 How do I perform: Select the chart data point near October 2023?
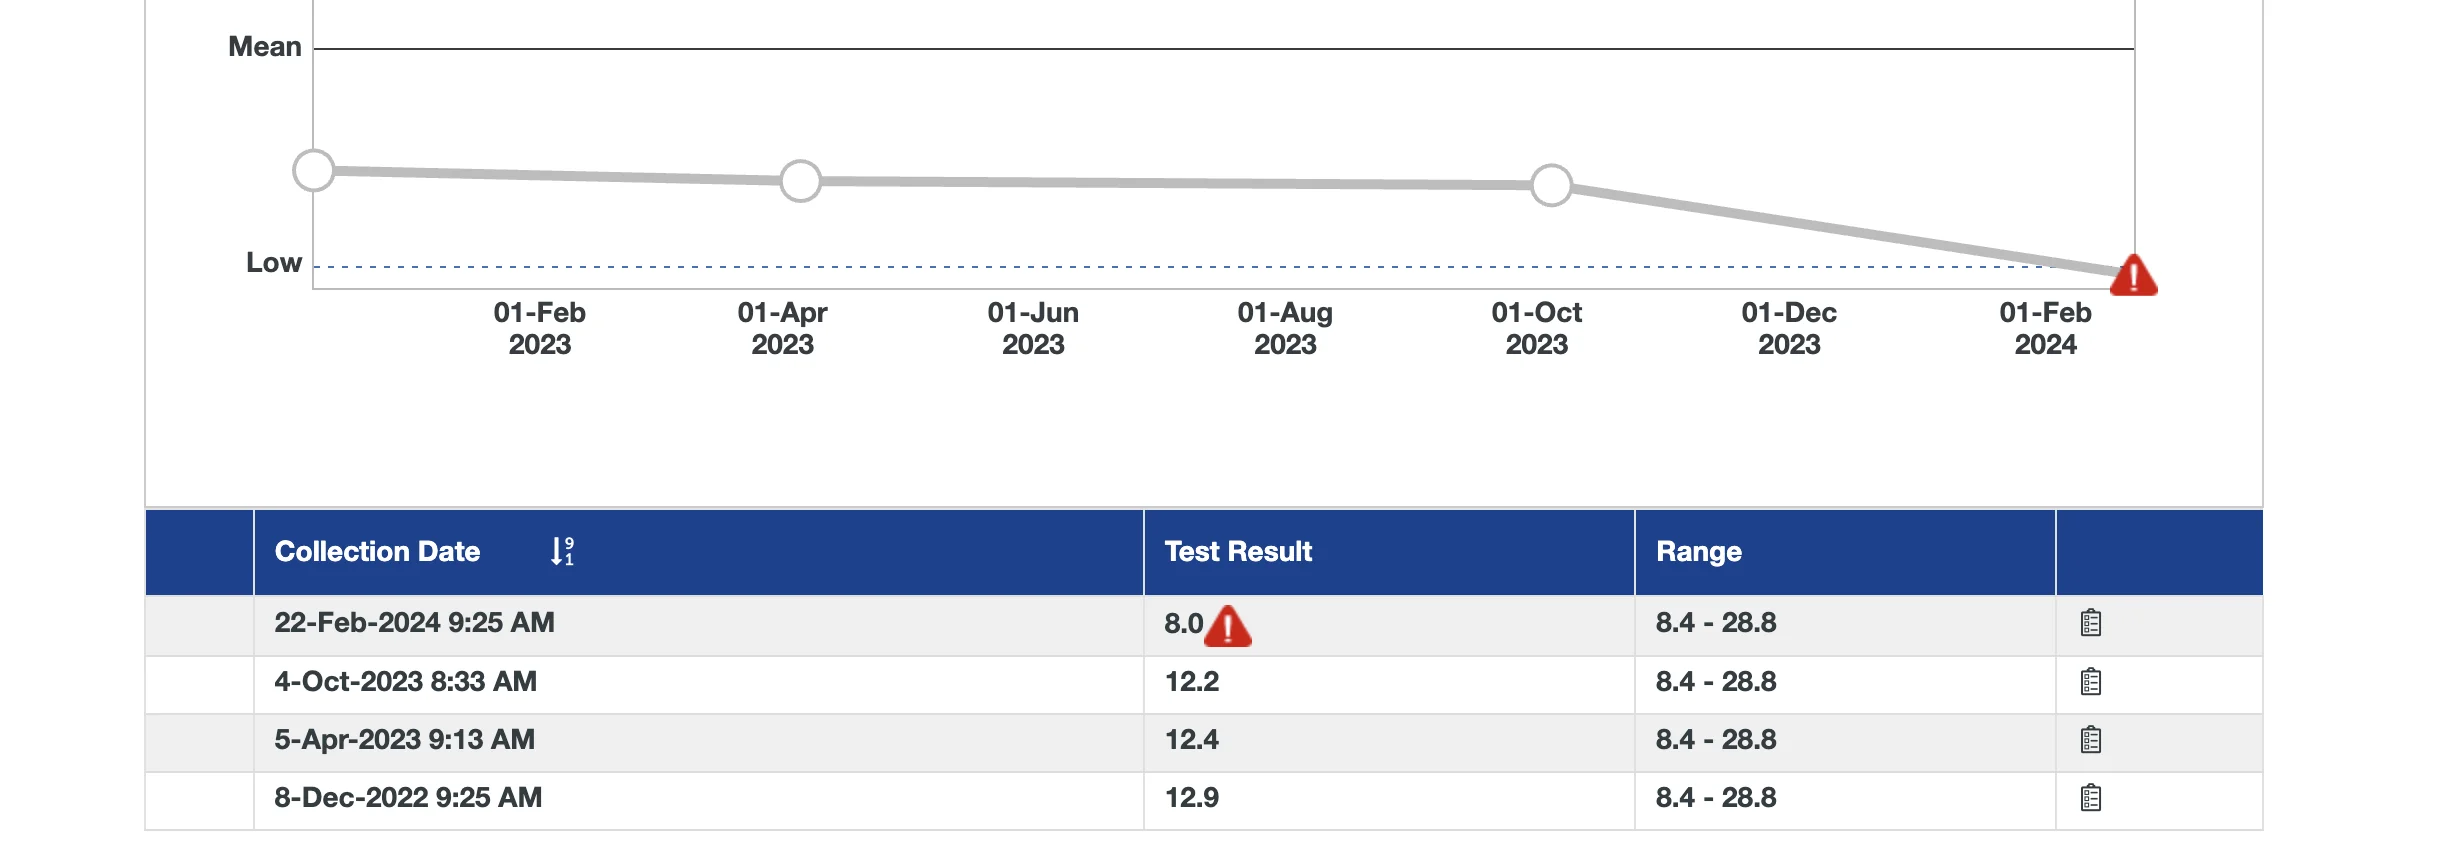[x=1551, y=185]
